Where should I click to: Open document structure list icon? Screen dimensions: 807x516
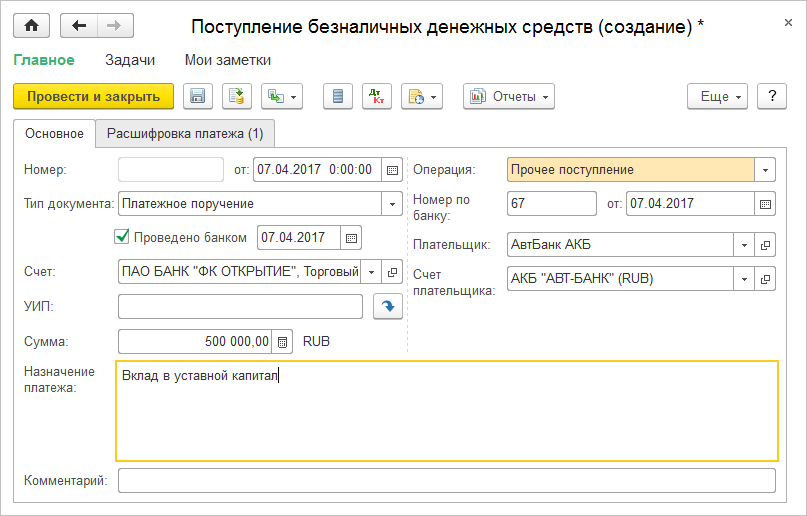(338, 96)
